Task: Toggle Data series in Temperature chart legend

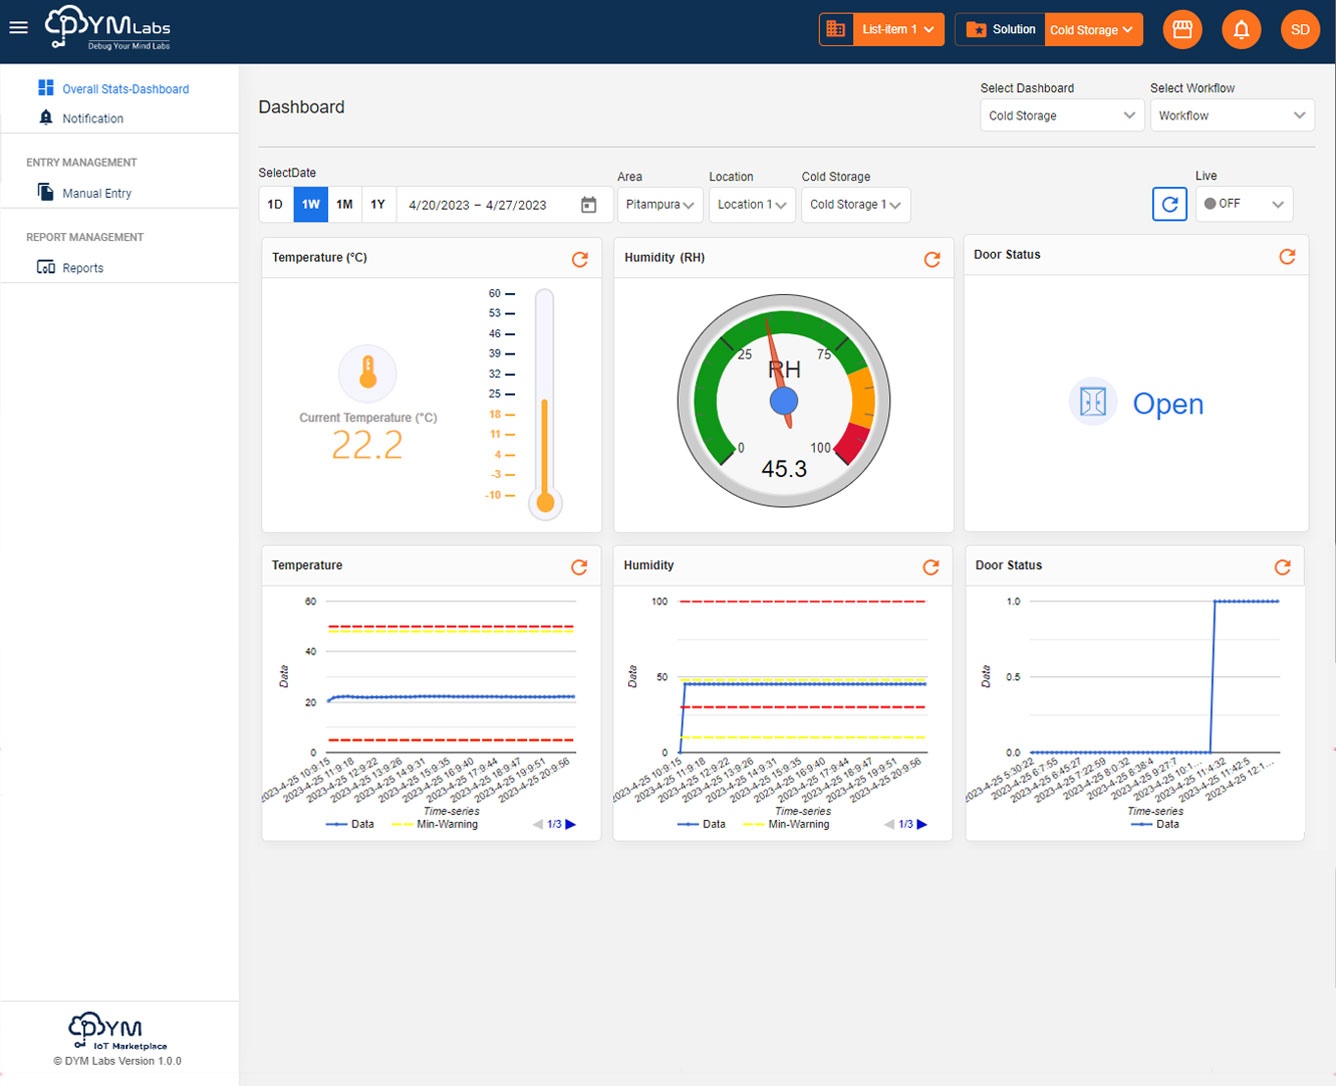Action: (x=350, y=824)
